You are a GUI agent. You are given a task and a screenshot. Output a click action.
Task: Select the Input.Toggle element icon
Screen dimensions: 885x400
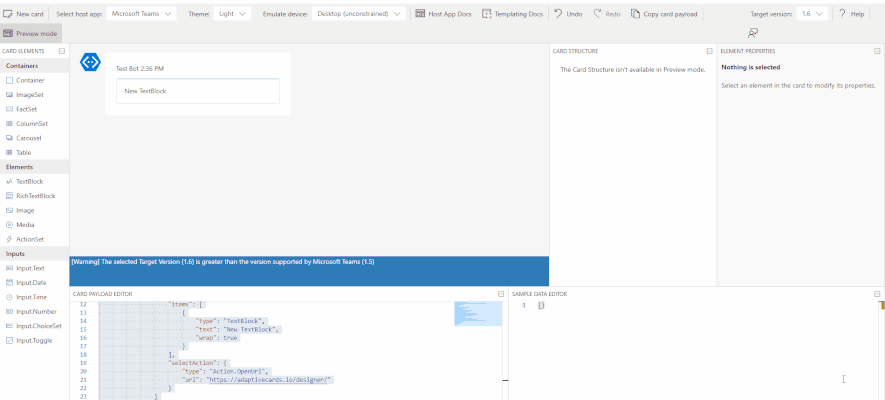[9, 340]
